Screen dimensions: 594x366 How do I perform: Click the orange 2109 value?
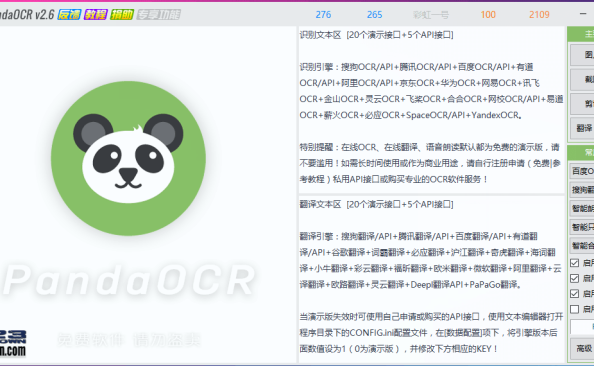(x=539, y=15)
